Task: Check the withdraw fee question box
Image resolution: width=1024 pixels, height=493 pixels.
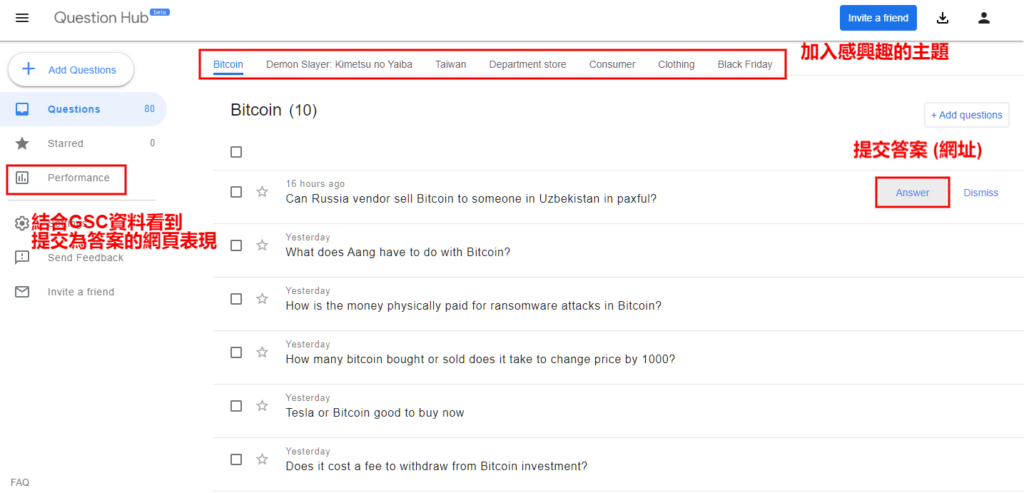Action: pyautogui.click(x=236, y=460)
